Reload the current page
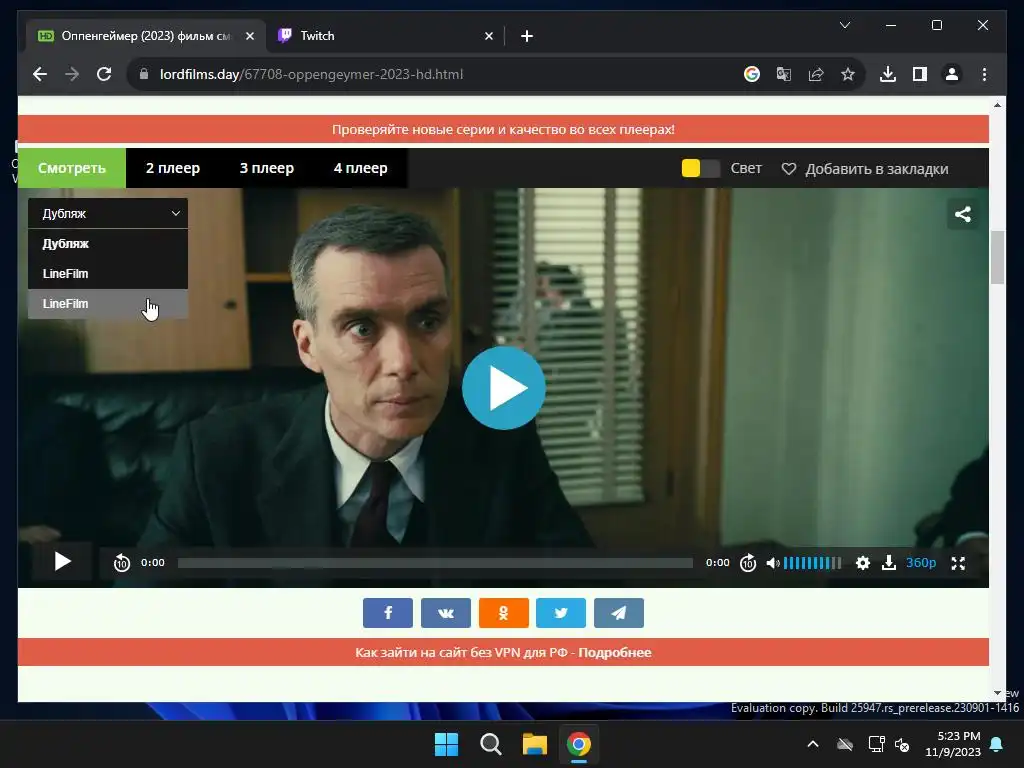 104,74
